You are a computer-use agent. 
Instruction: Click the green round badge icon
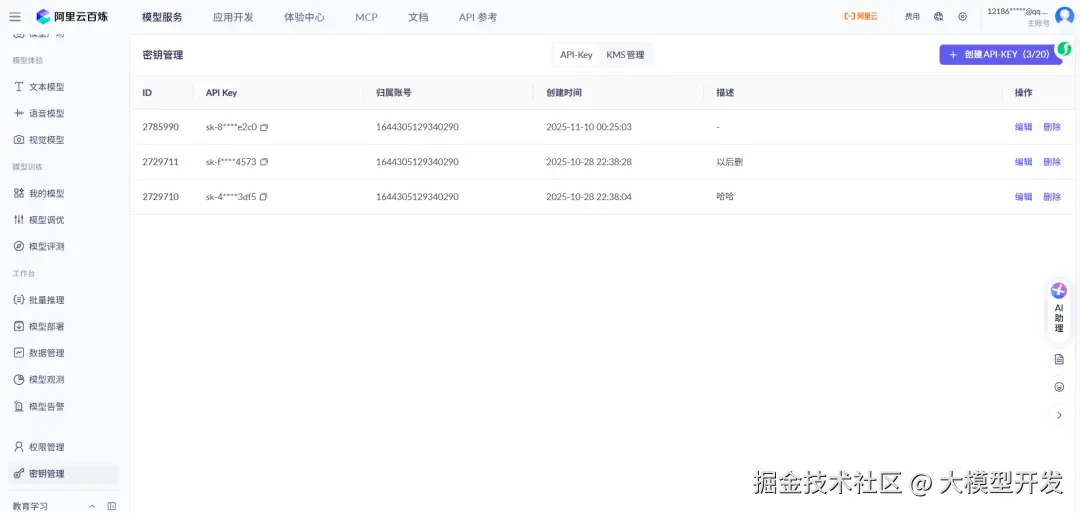1065,49
